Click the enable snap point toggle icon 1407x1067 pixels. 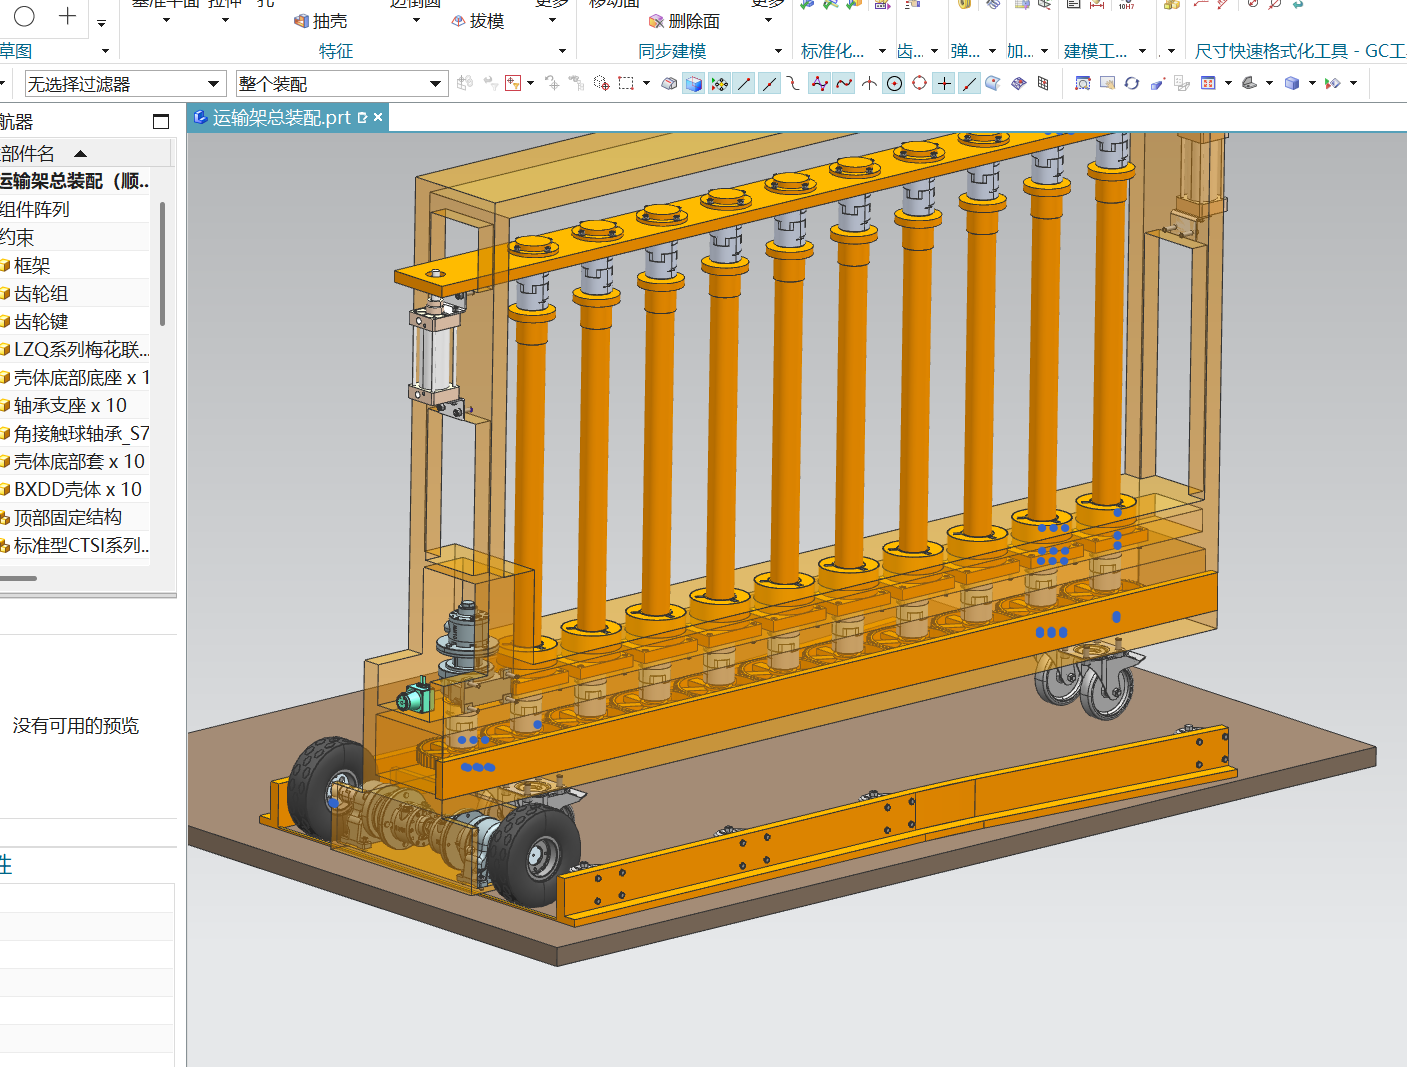(719, 84)
